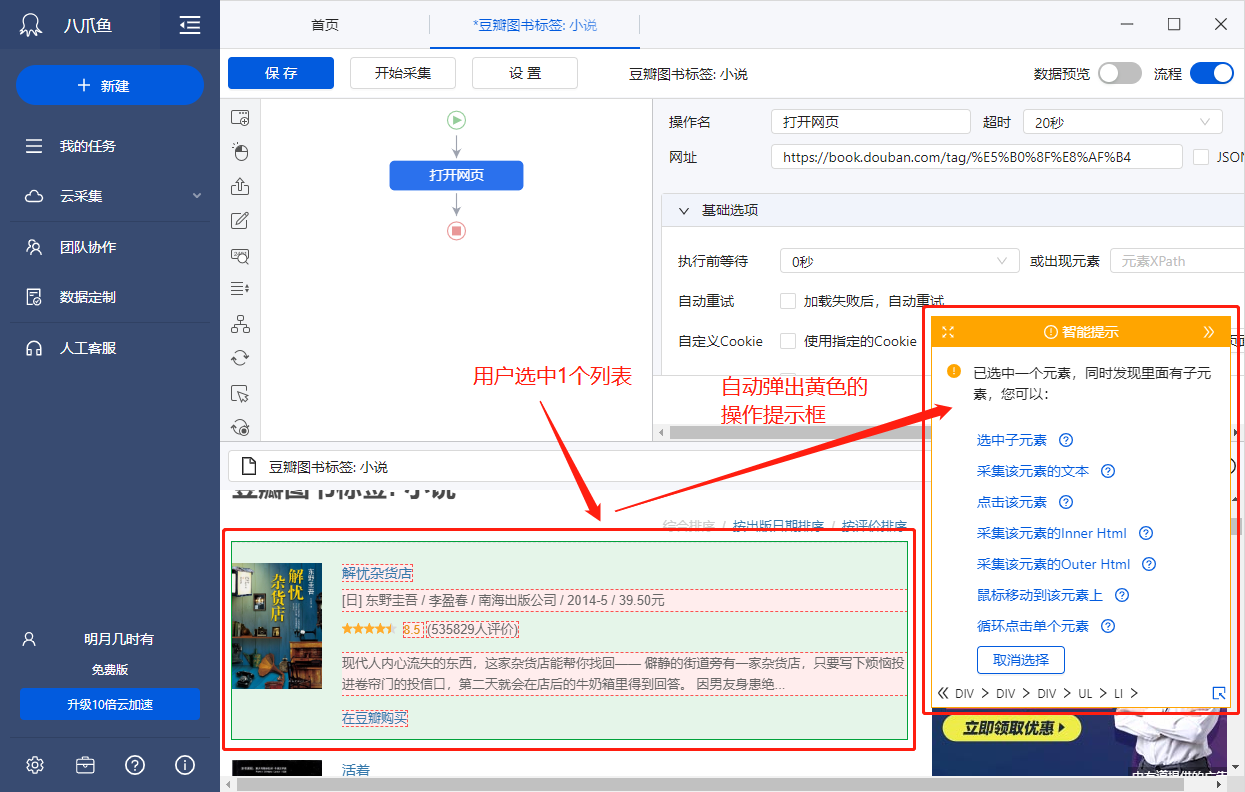
Task: Collapse 智能提示 panel with double chevron
Action: tap(1209, 332)
